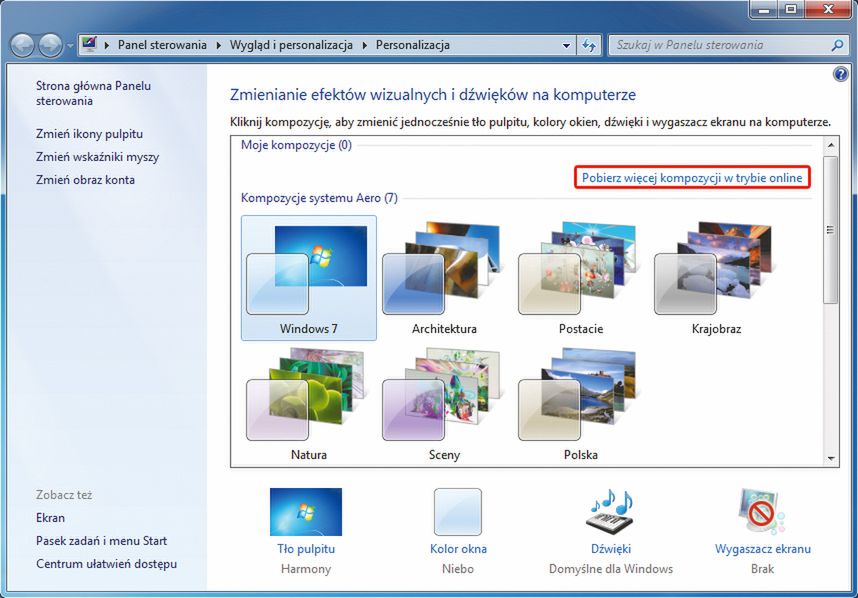Screen dimensions: 858x598
Task: Minimize the Personalizacja window
Action: 764,9
